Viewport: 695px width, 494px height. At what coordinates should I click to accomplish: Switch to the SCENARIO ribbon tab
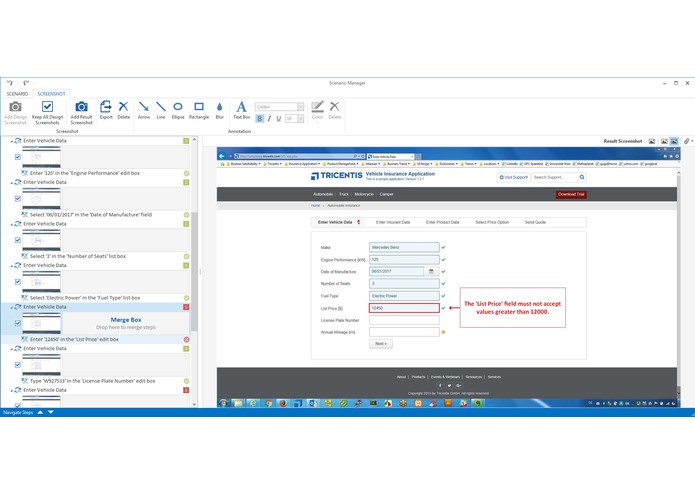(17, 94)
